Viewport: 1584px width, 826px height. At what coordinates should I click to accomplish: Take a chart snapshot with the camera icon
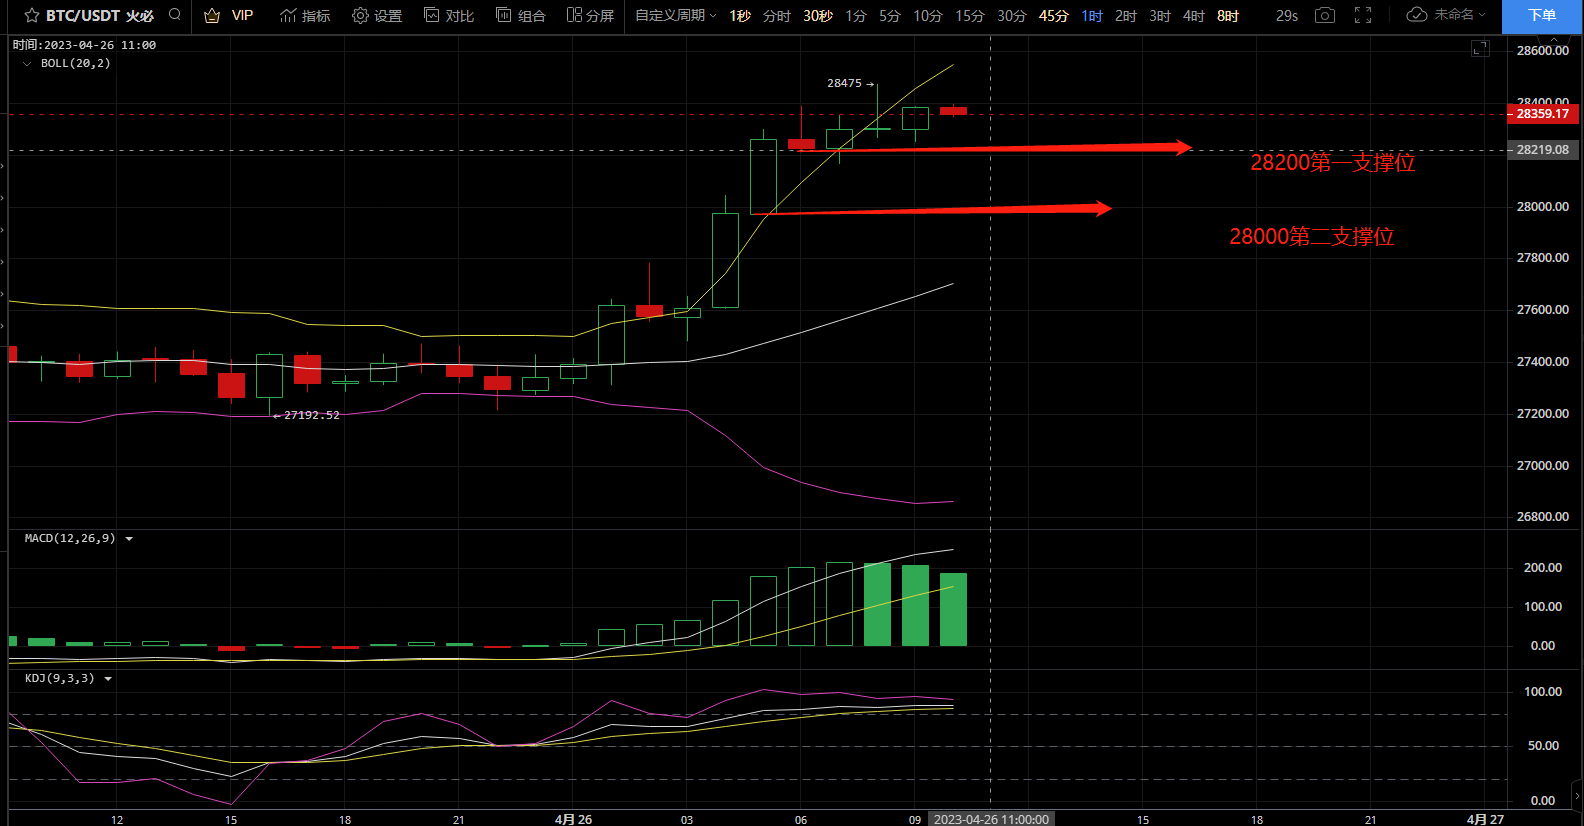coord(1325,16)
